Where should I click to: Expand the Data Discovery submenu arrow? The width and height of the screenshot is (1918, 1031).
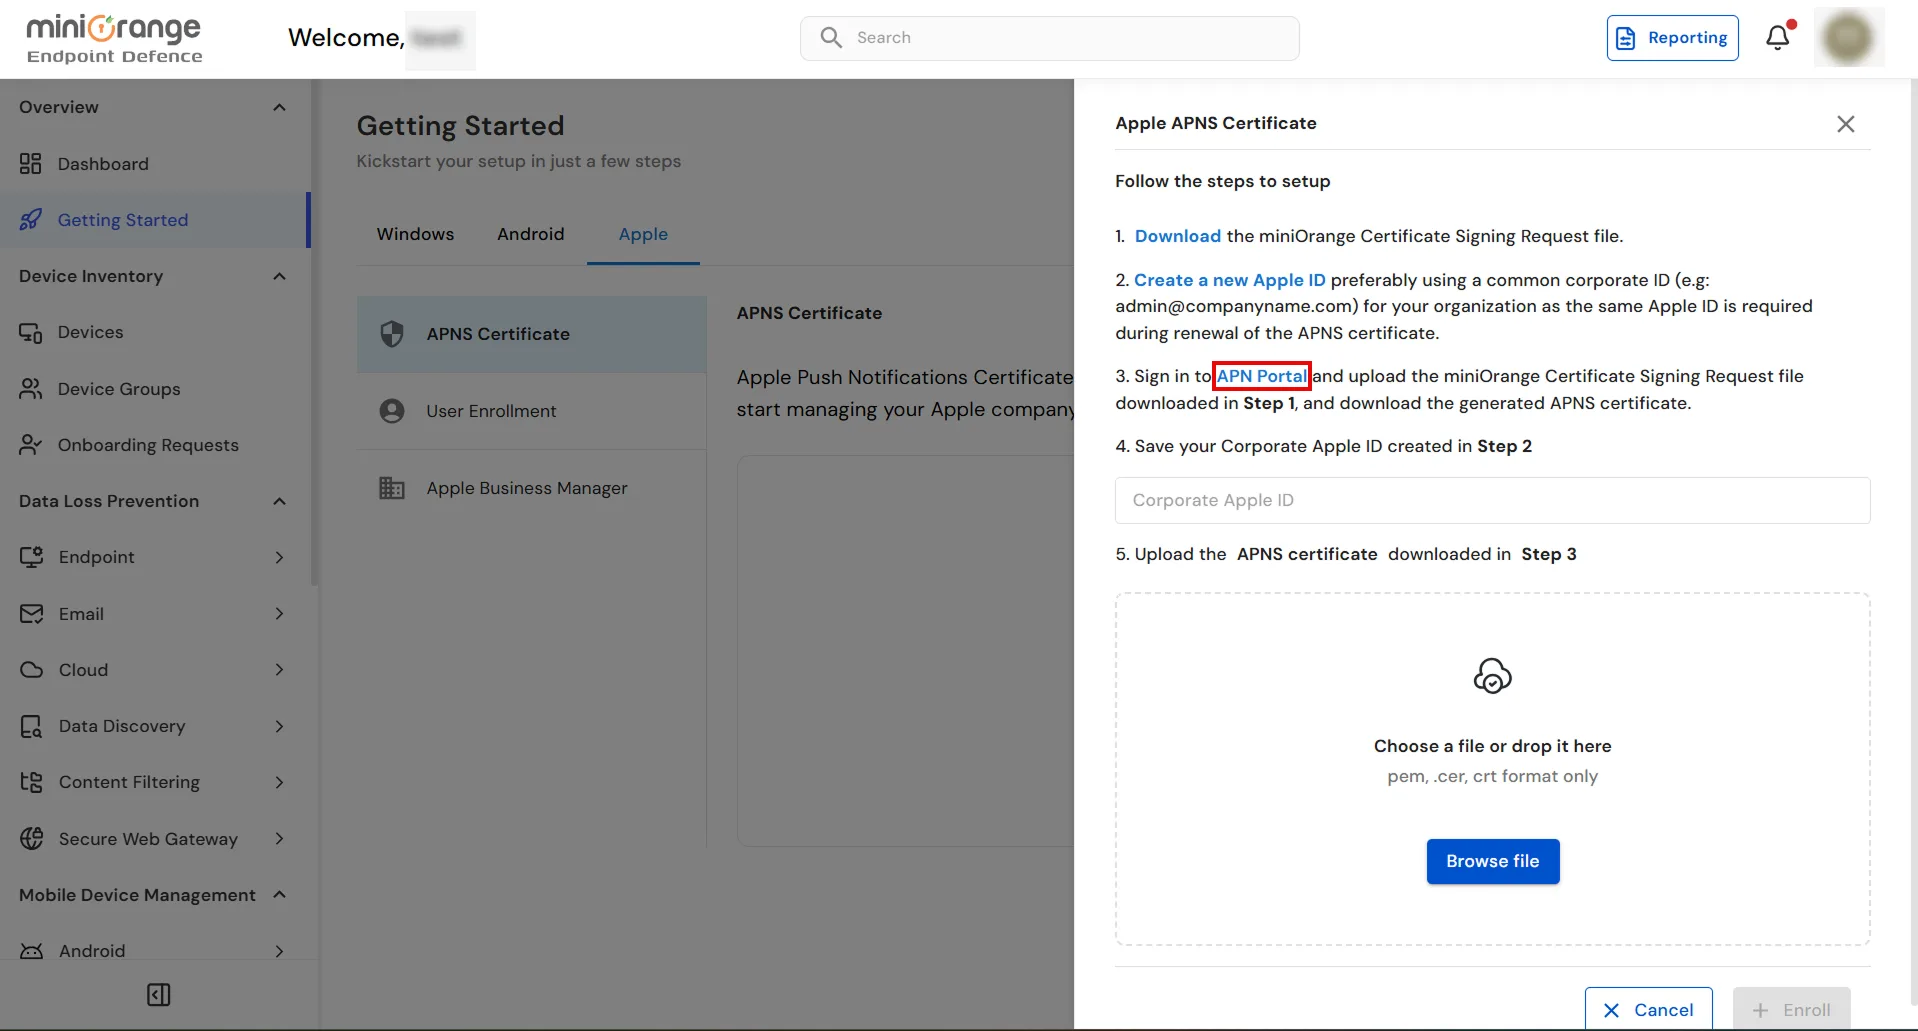(x=280, y=726)
